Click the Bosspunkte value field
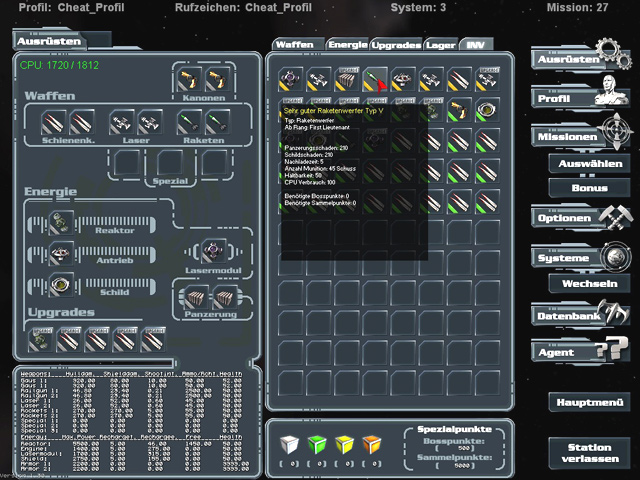 (454, 448)
